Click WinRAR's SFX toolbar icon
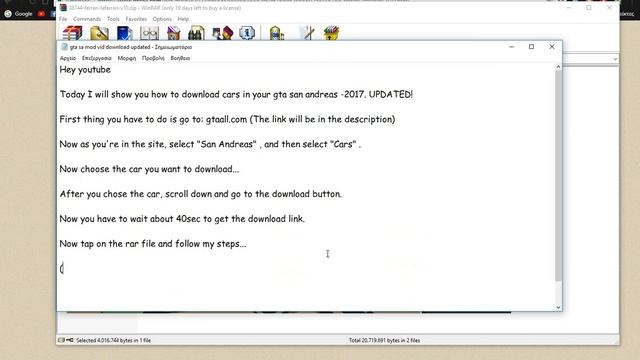 tap(331, 33)
